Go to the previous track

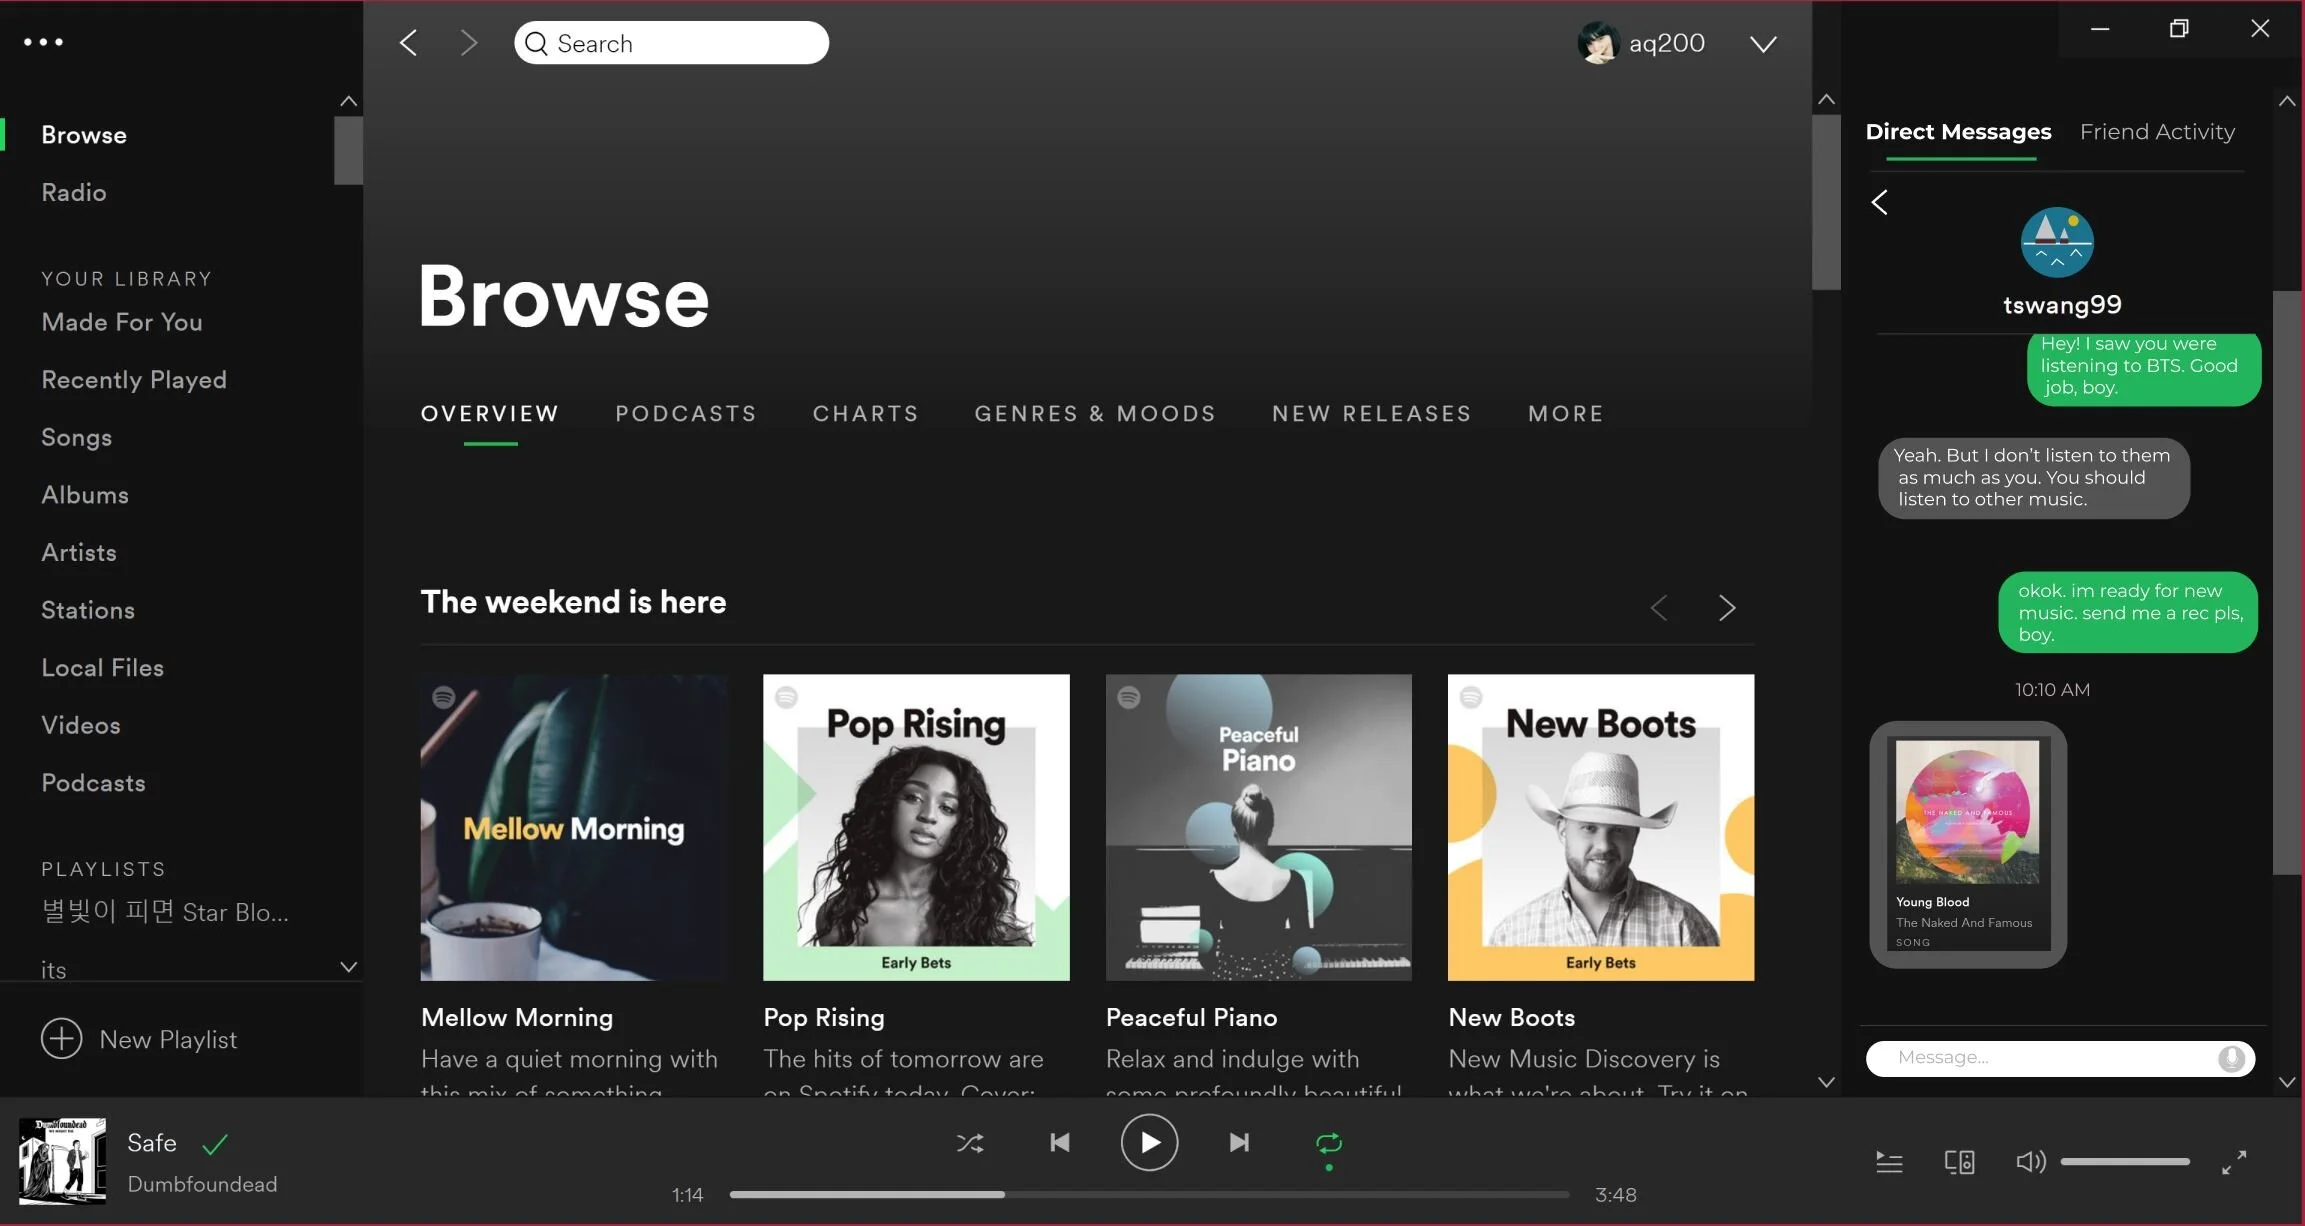(x=1060, y=1142)
